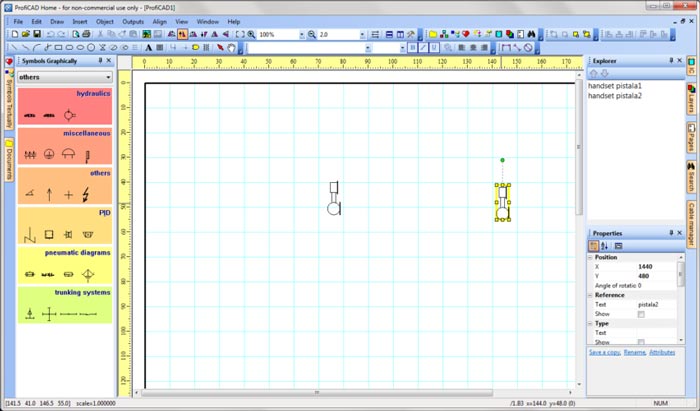Click the binoculars Search toolbar icon
Viewport: 700px width, 411px height.
tap(531, 34)
